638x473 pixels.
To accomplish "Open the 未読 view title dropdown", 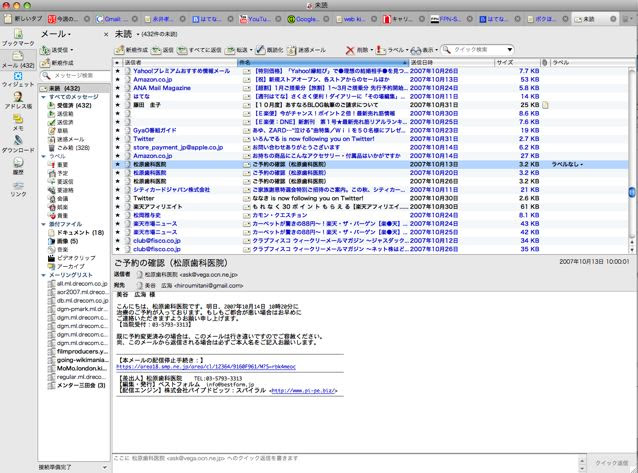I will click(138, 34).
